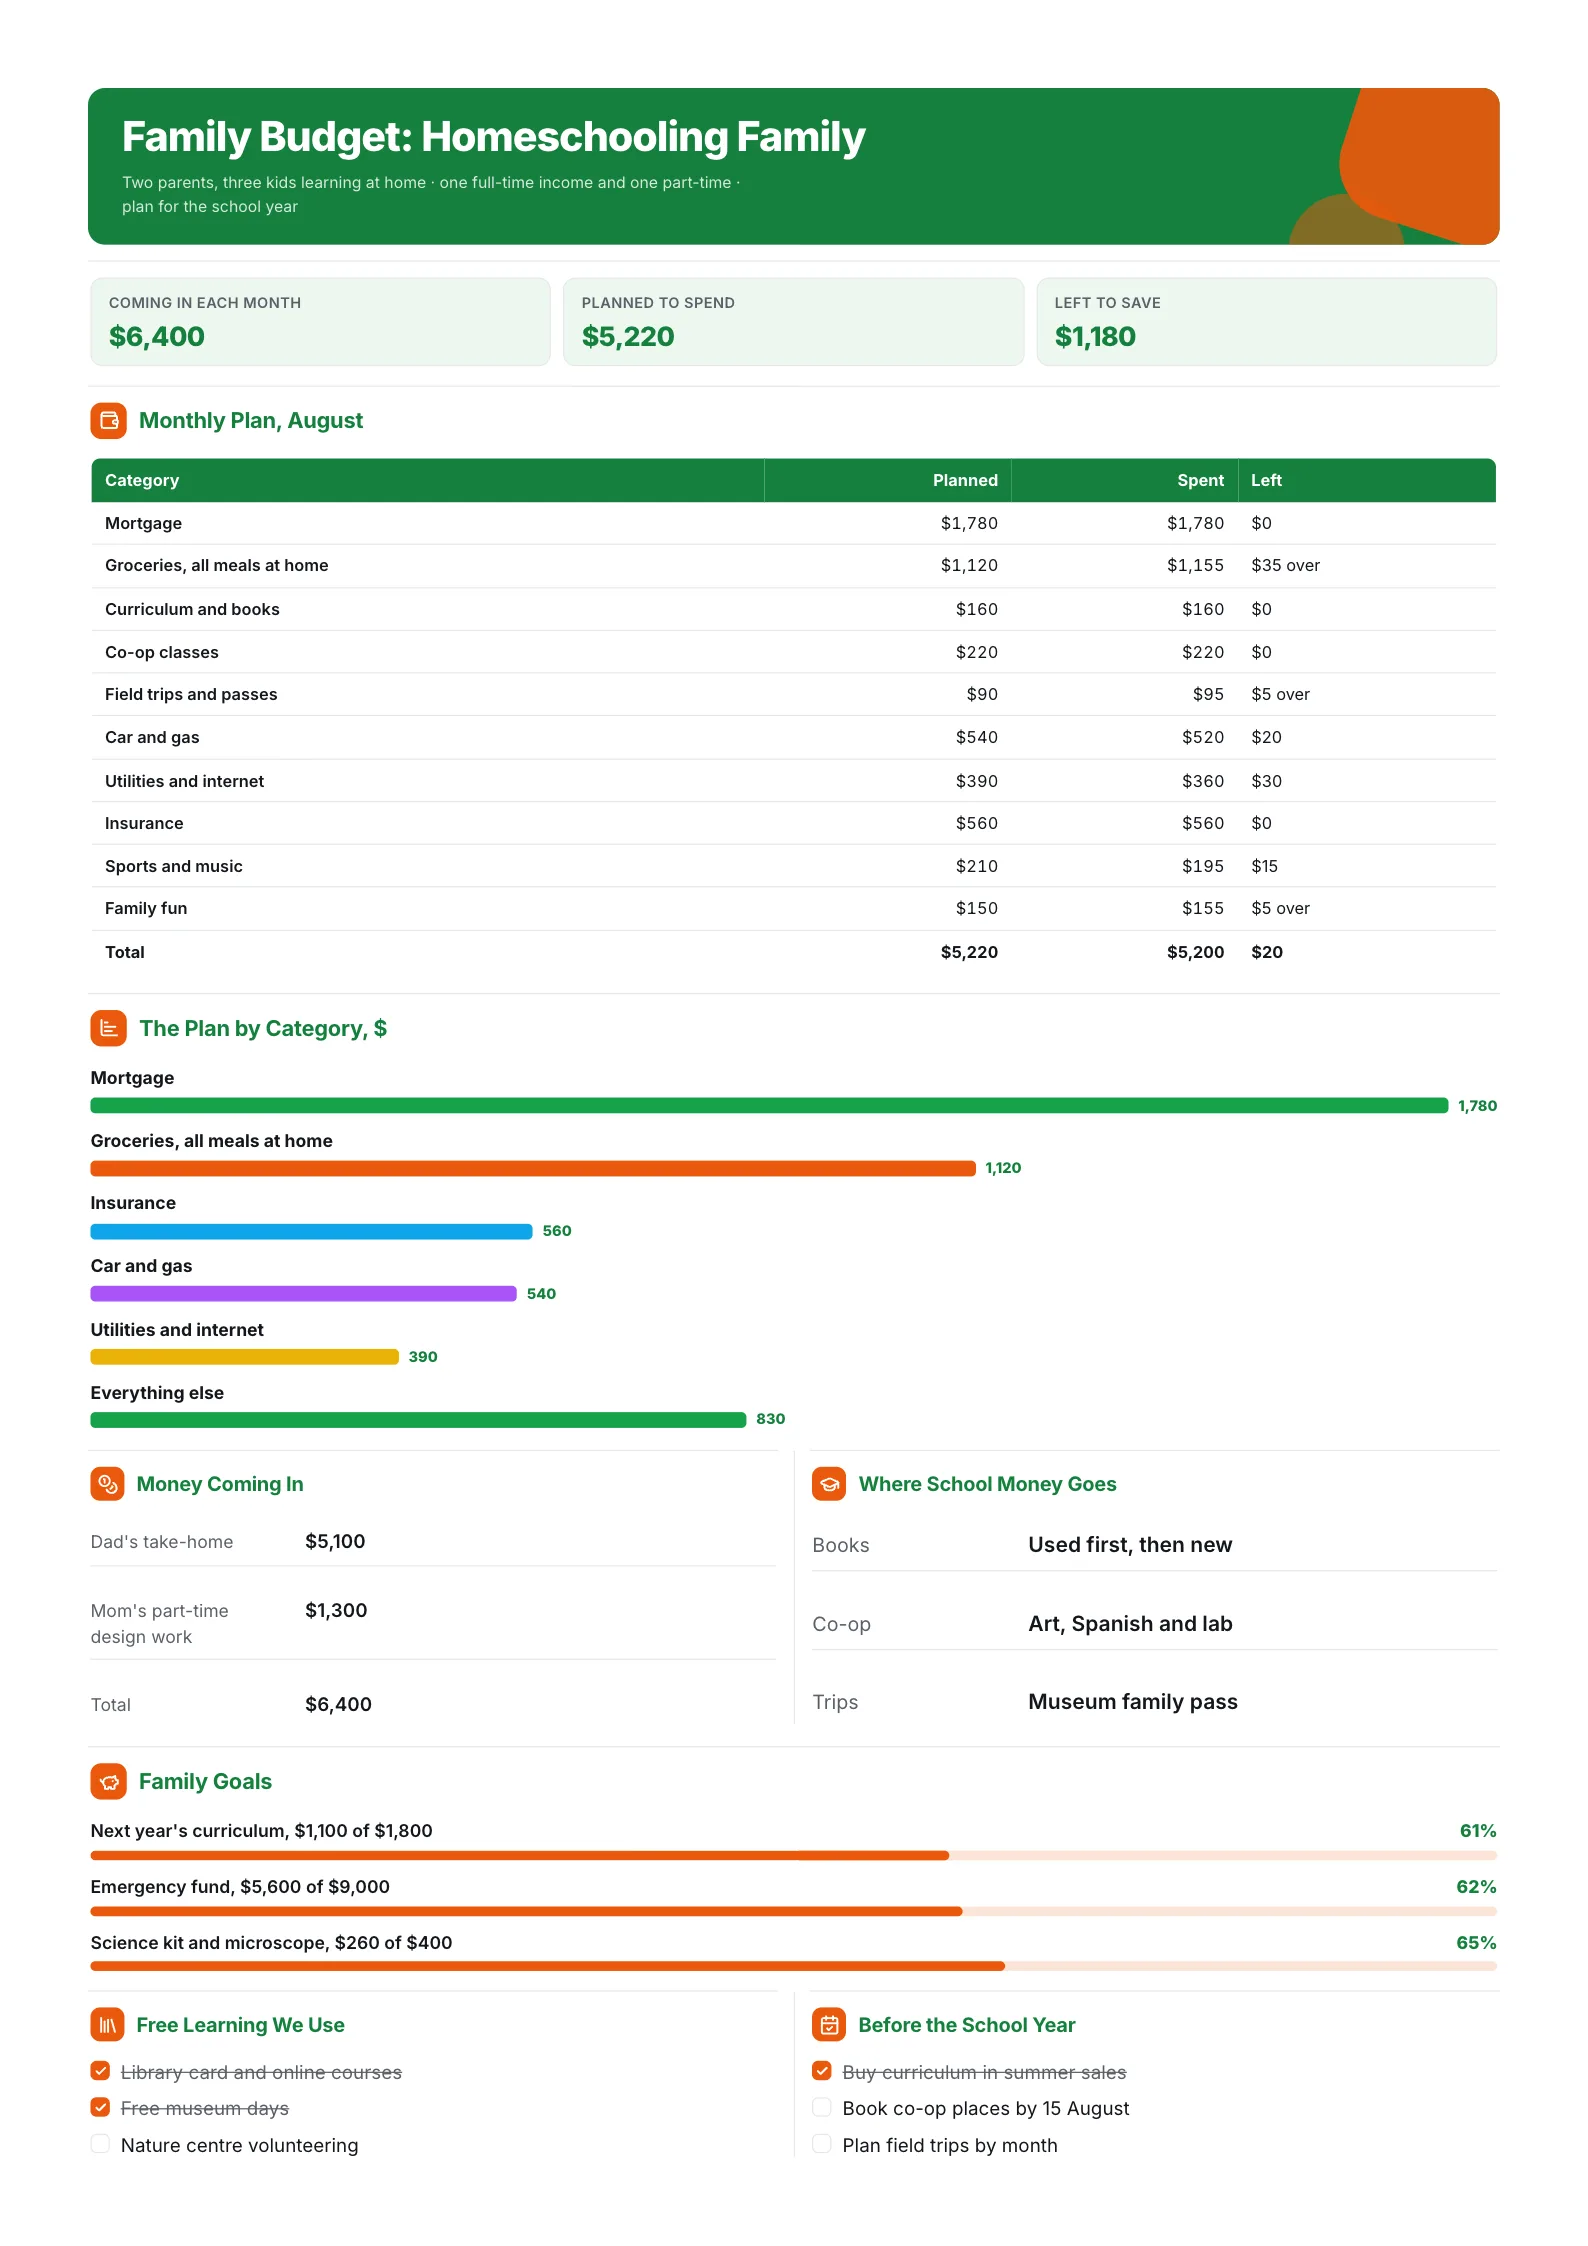The image size is (1588, 2246).
Task: Click the yellow Utilities and internet bar
Action: click(x=244, y=1357)
